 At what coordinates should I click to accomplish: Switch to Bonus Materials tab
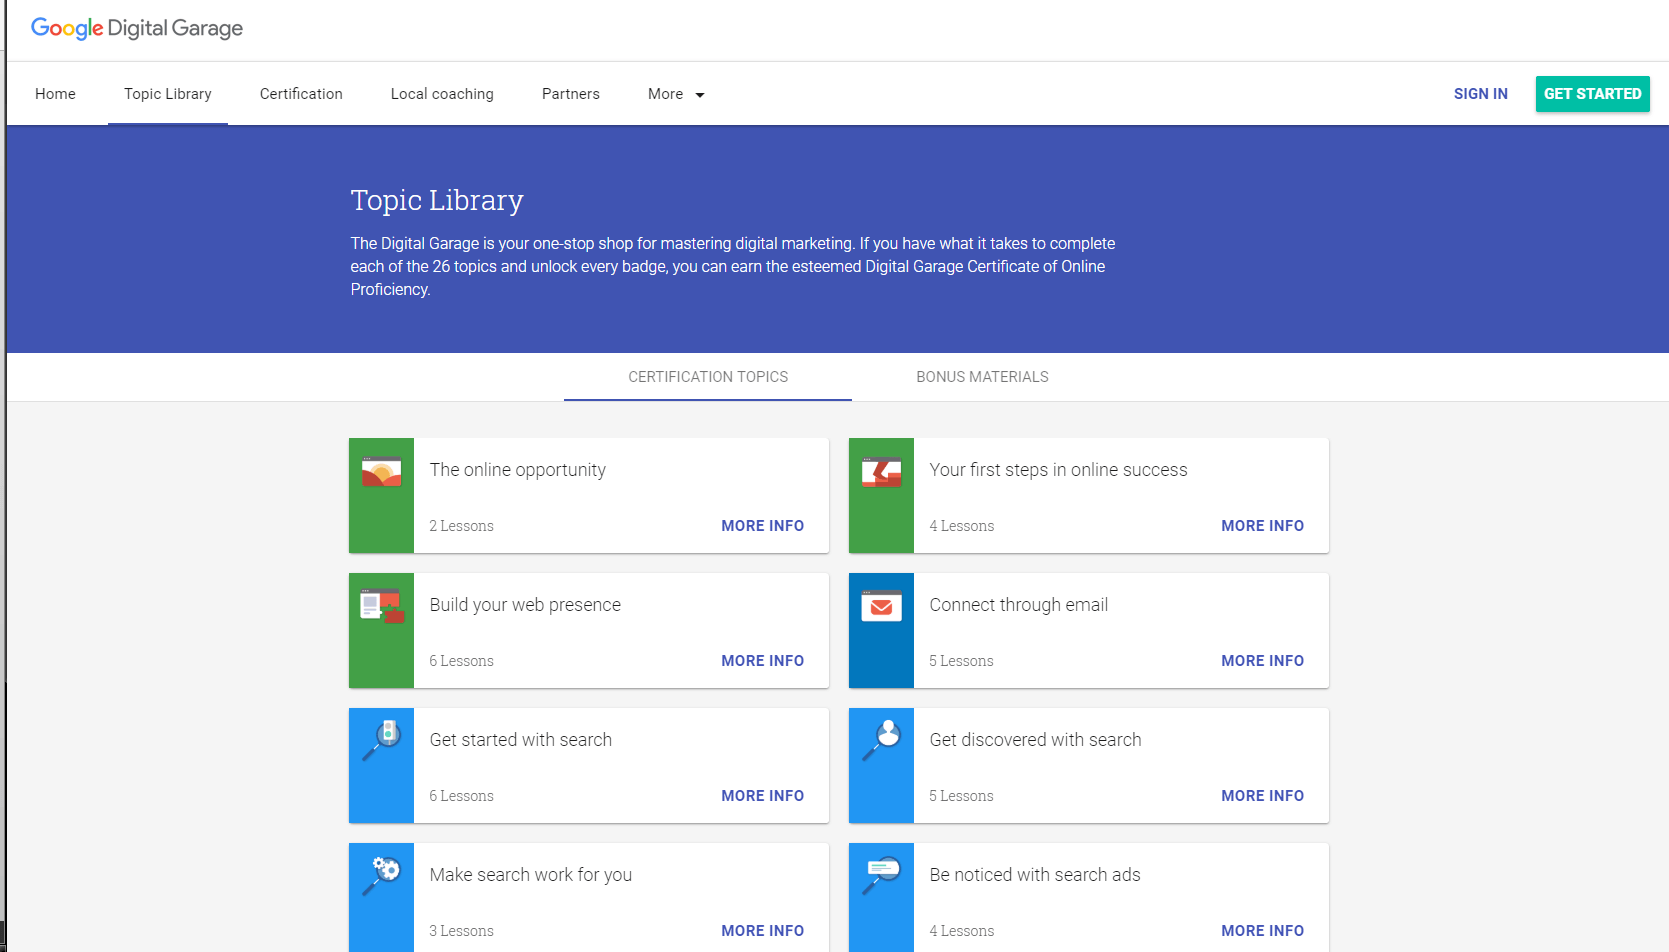(x=982, y=377)
